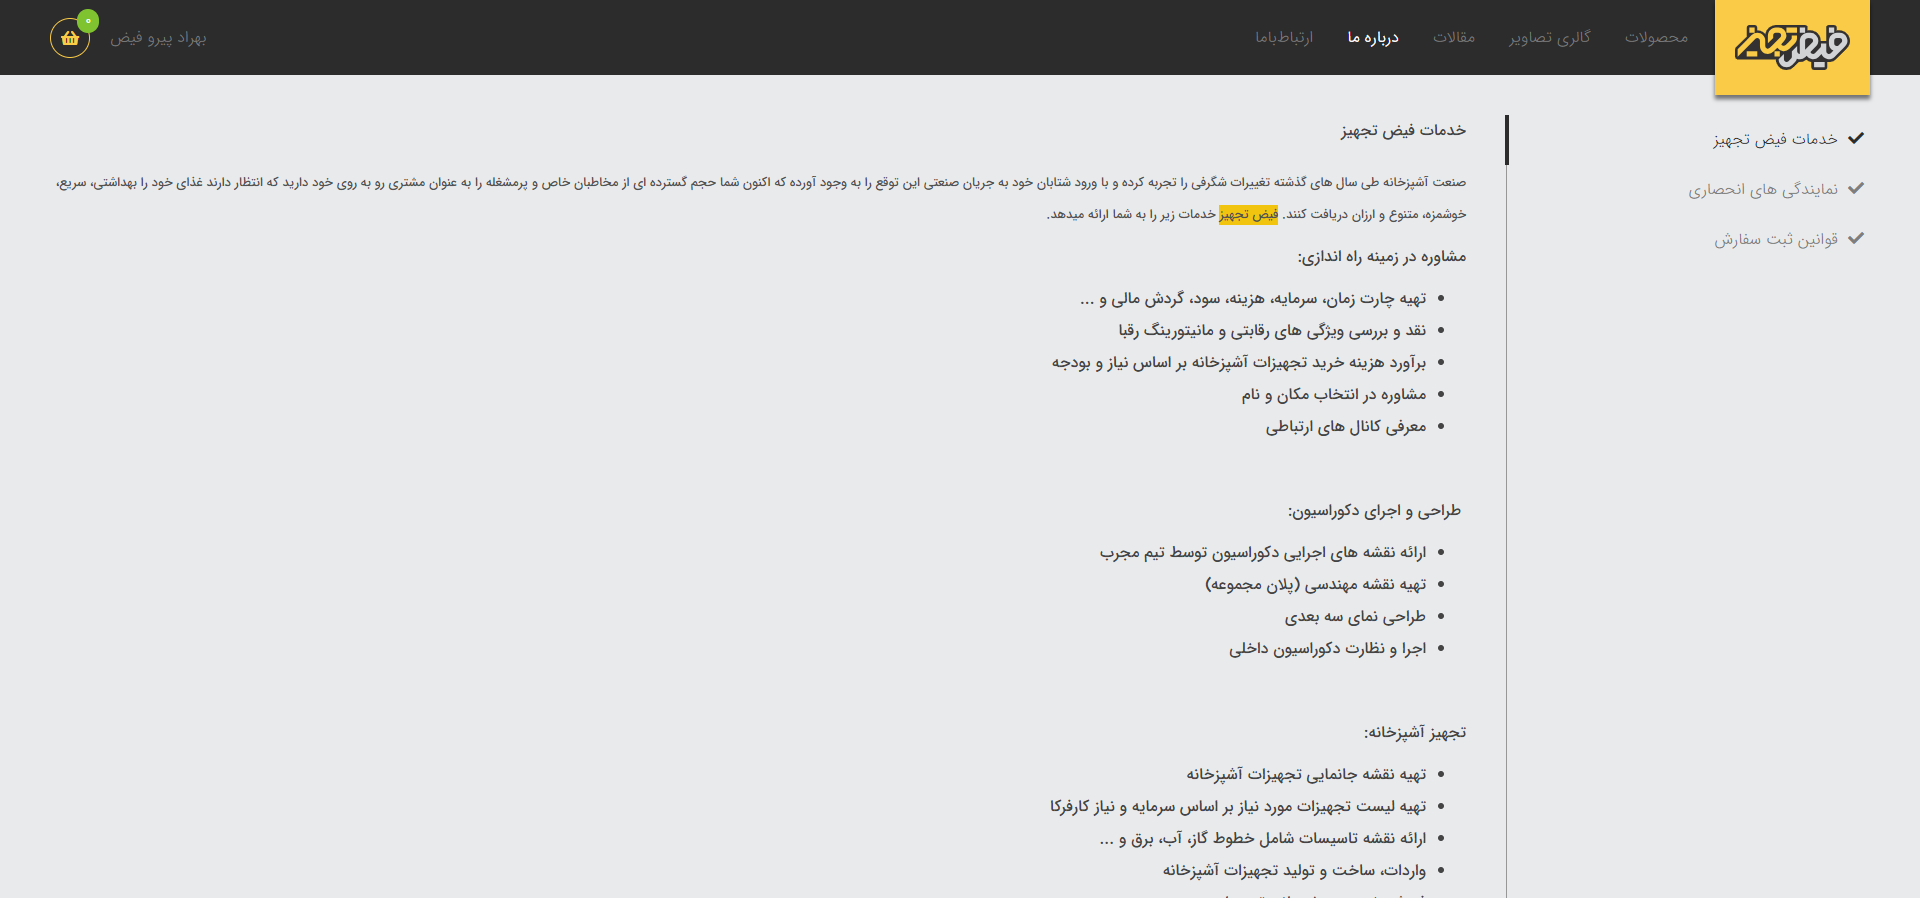The image size is (1920, 898).
Task: Click bullet ارائه نقشه های اجرایی دکوراسیون
Action: tap(1263, 553)
